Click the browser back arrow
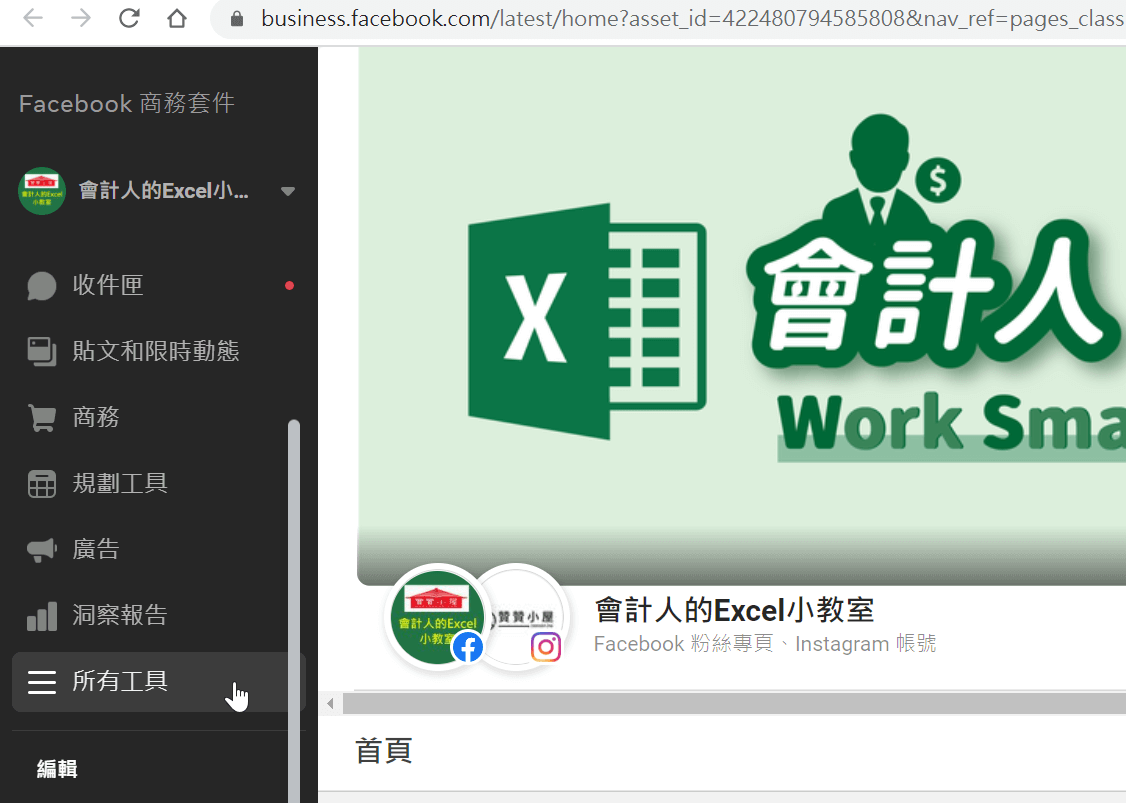The width and height of the screenshot is (1126, 803). click(33, 18)
